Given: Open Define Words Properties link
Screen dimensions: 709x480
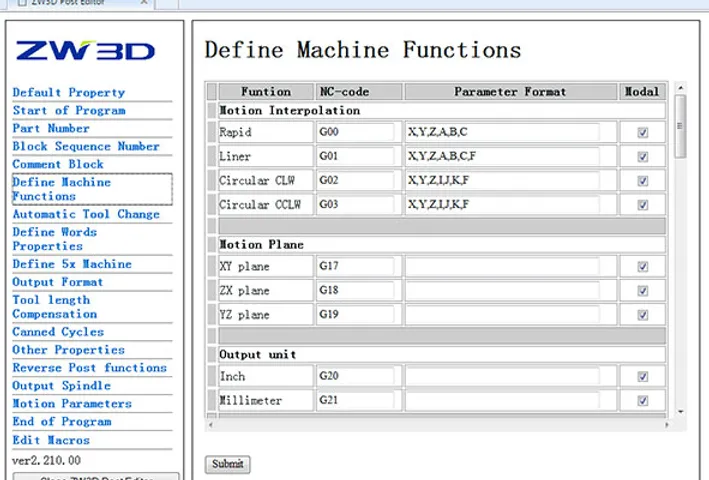Looking at the screenshot, I should 54,239.
